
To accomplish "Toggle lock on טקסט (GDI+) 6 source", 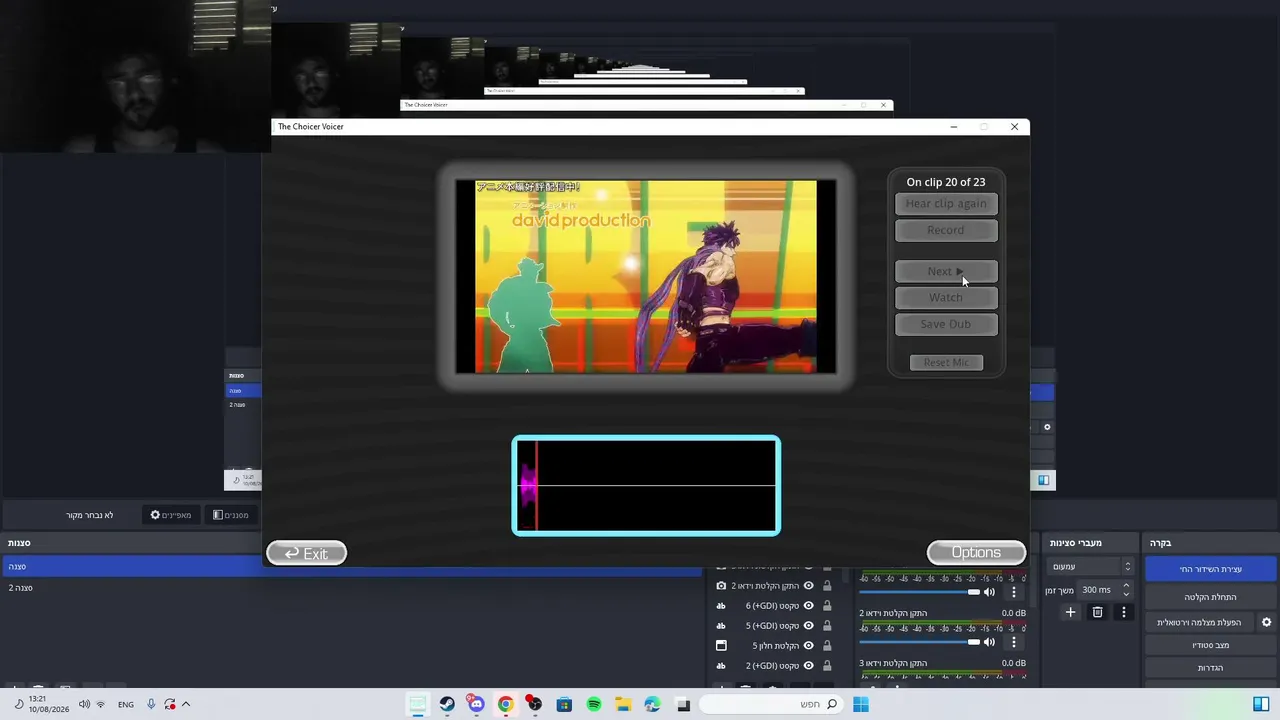I will click(x=827, y=606).
